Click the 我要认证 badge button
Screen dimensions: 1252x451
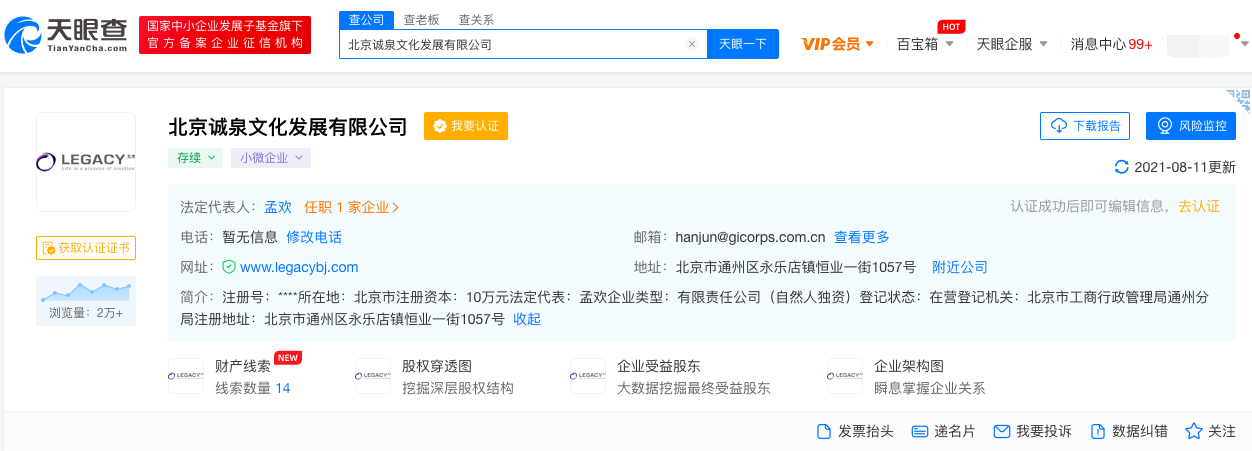pos(466,126)
